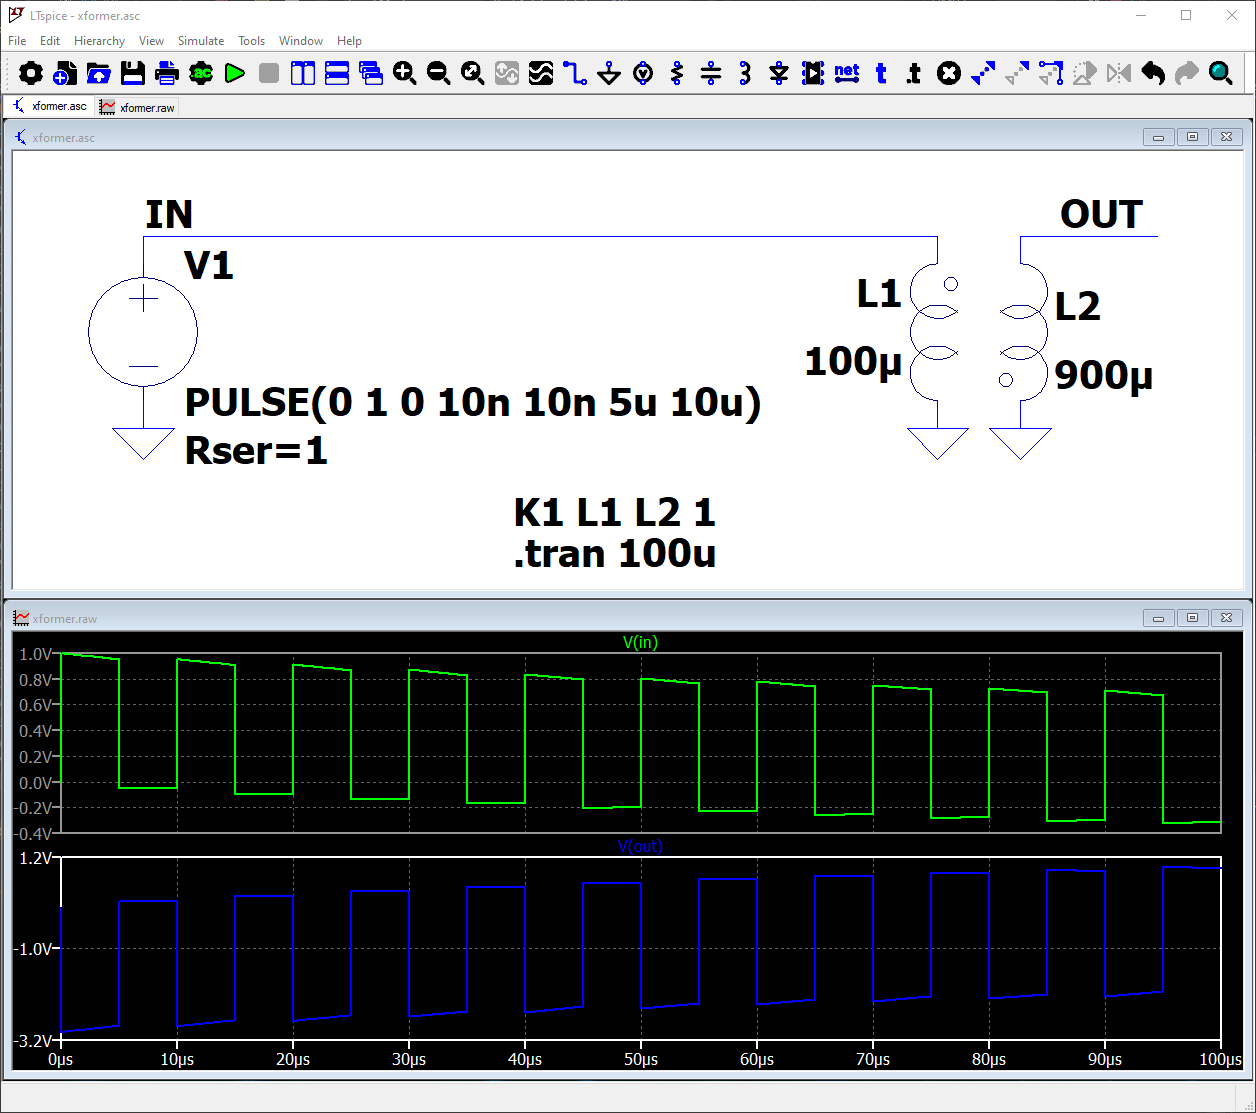Pick the Resistor component tool

point(677,73)
